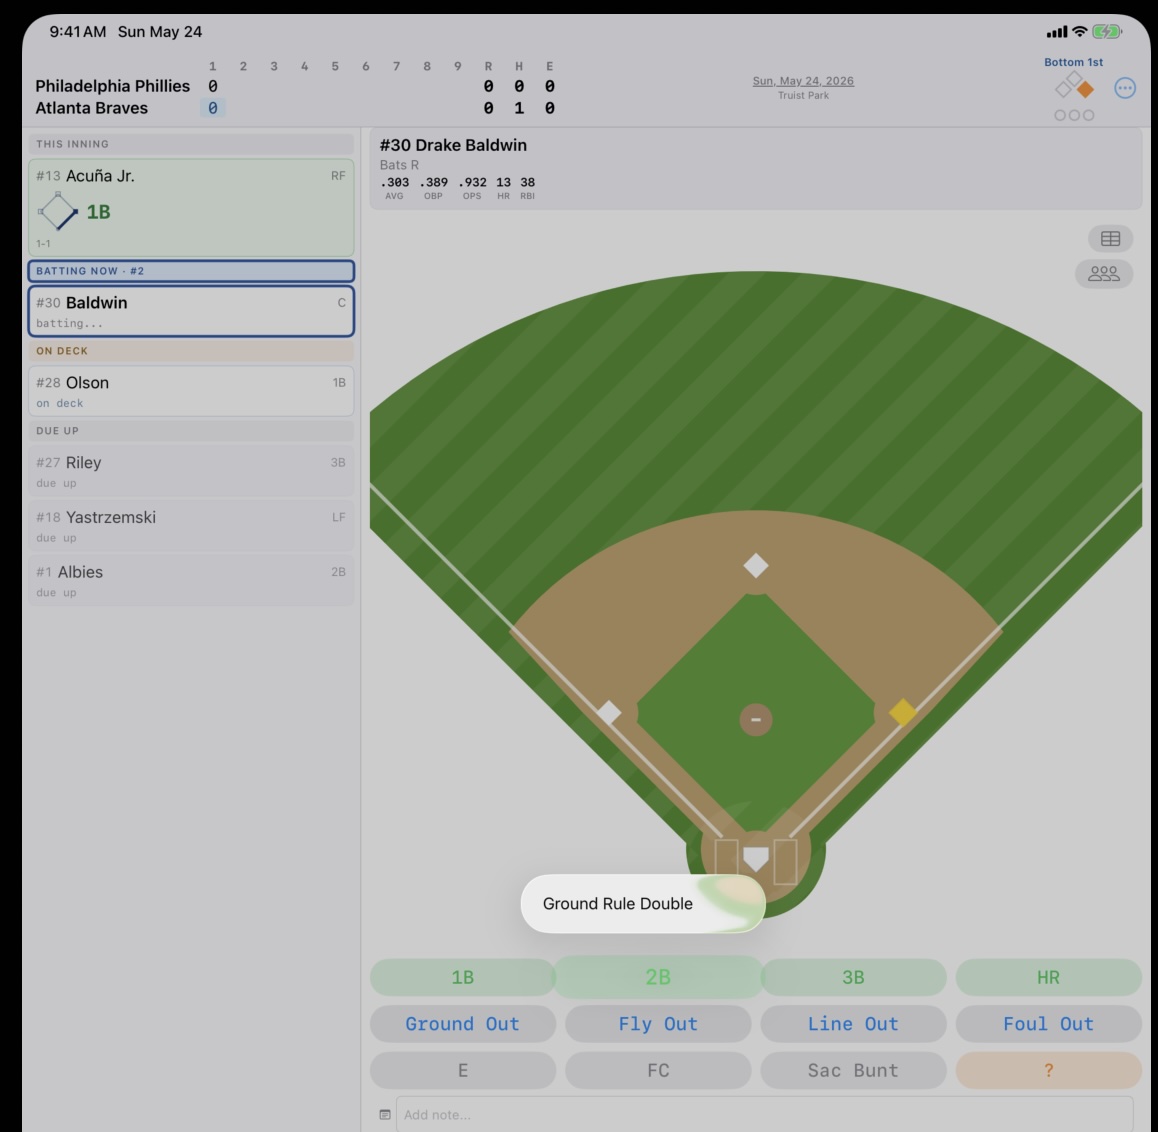Record a Ground Out
The height and width of the screenshot is (1132, 1158).
[462, 1023]
